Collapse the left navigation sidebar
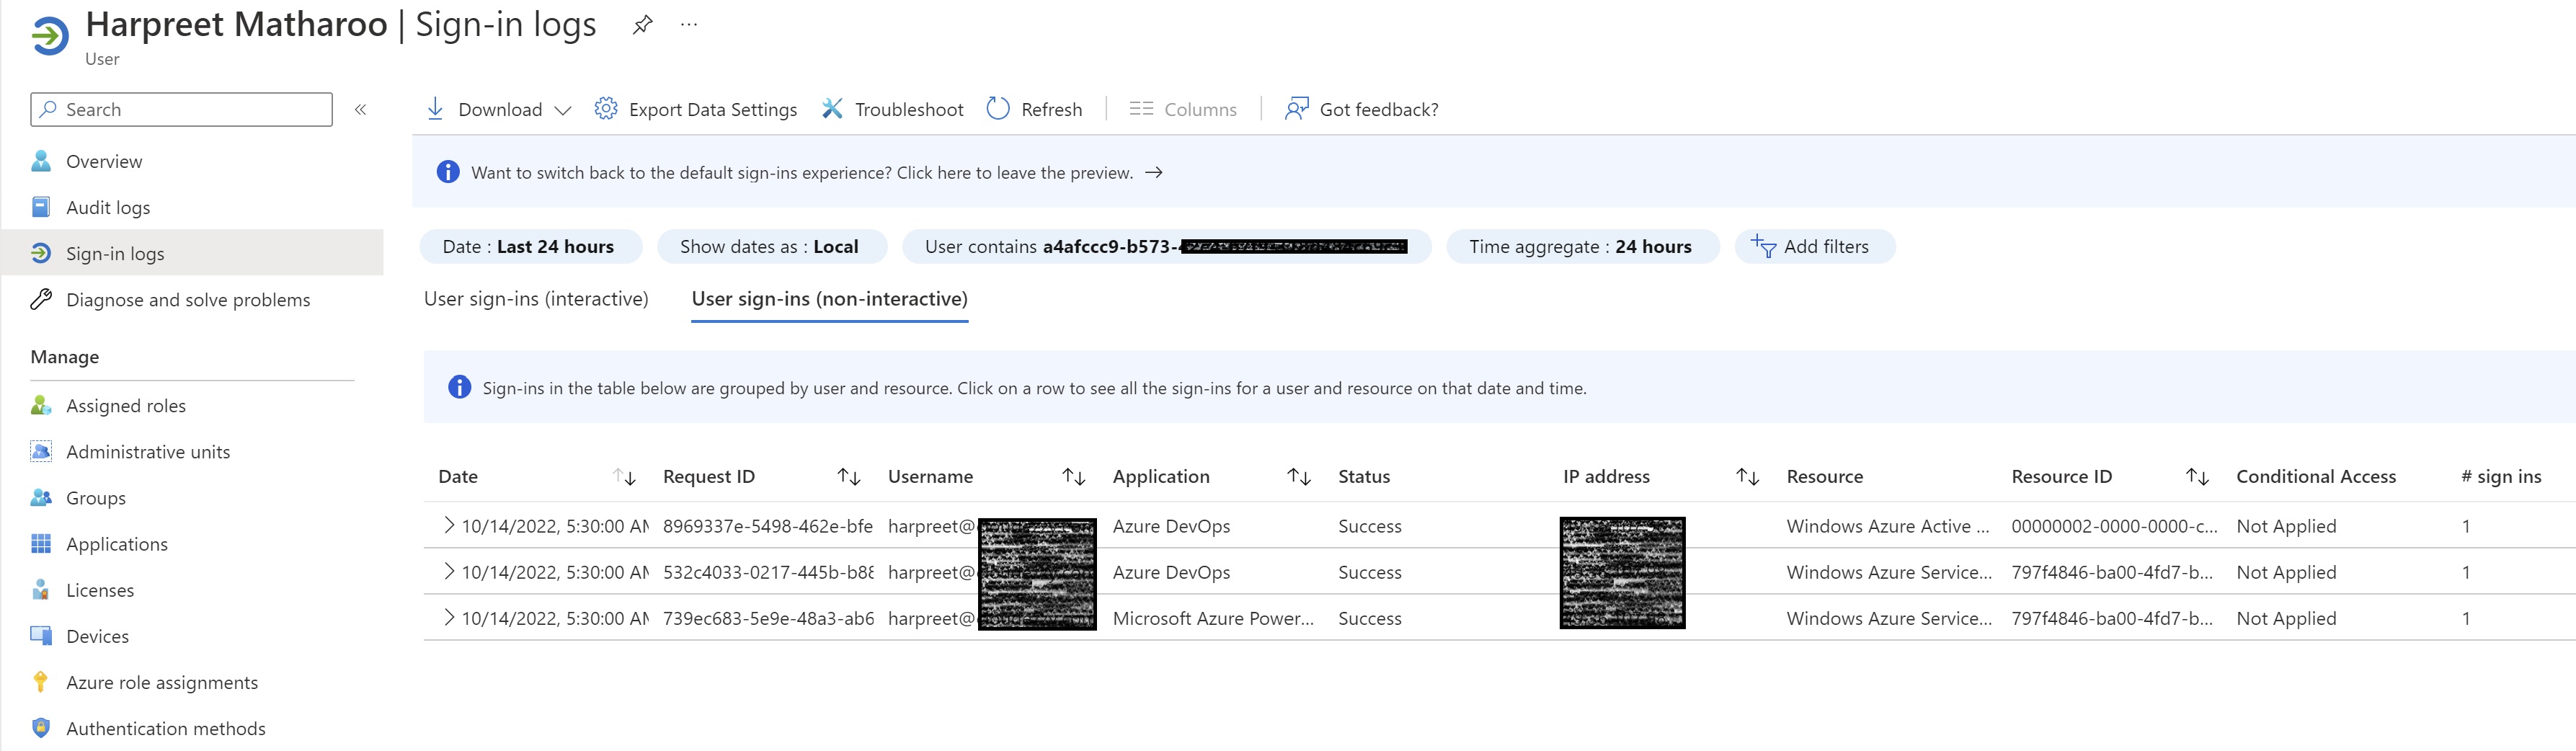This screenshot has height=751, width=2576. coord(360,110)
